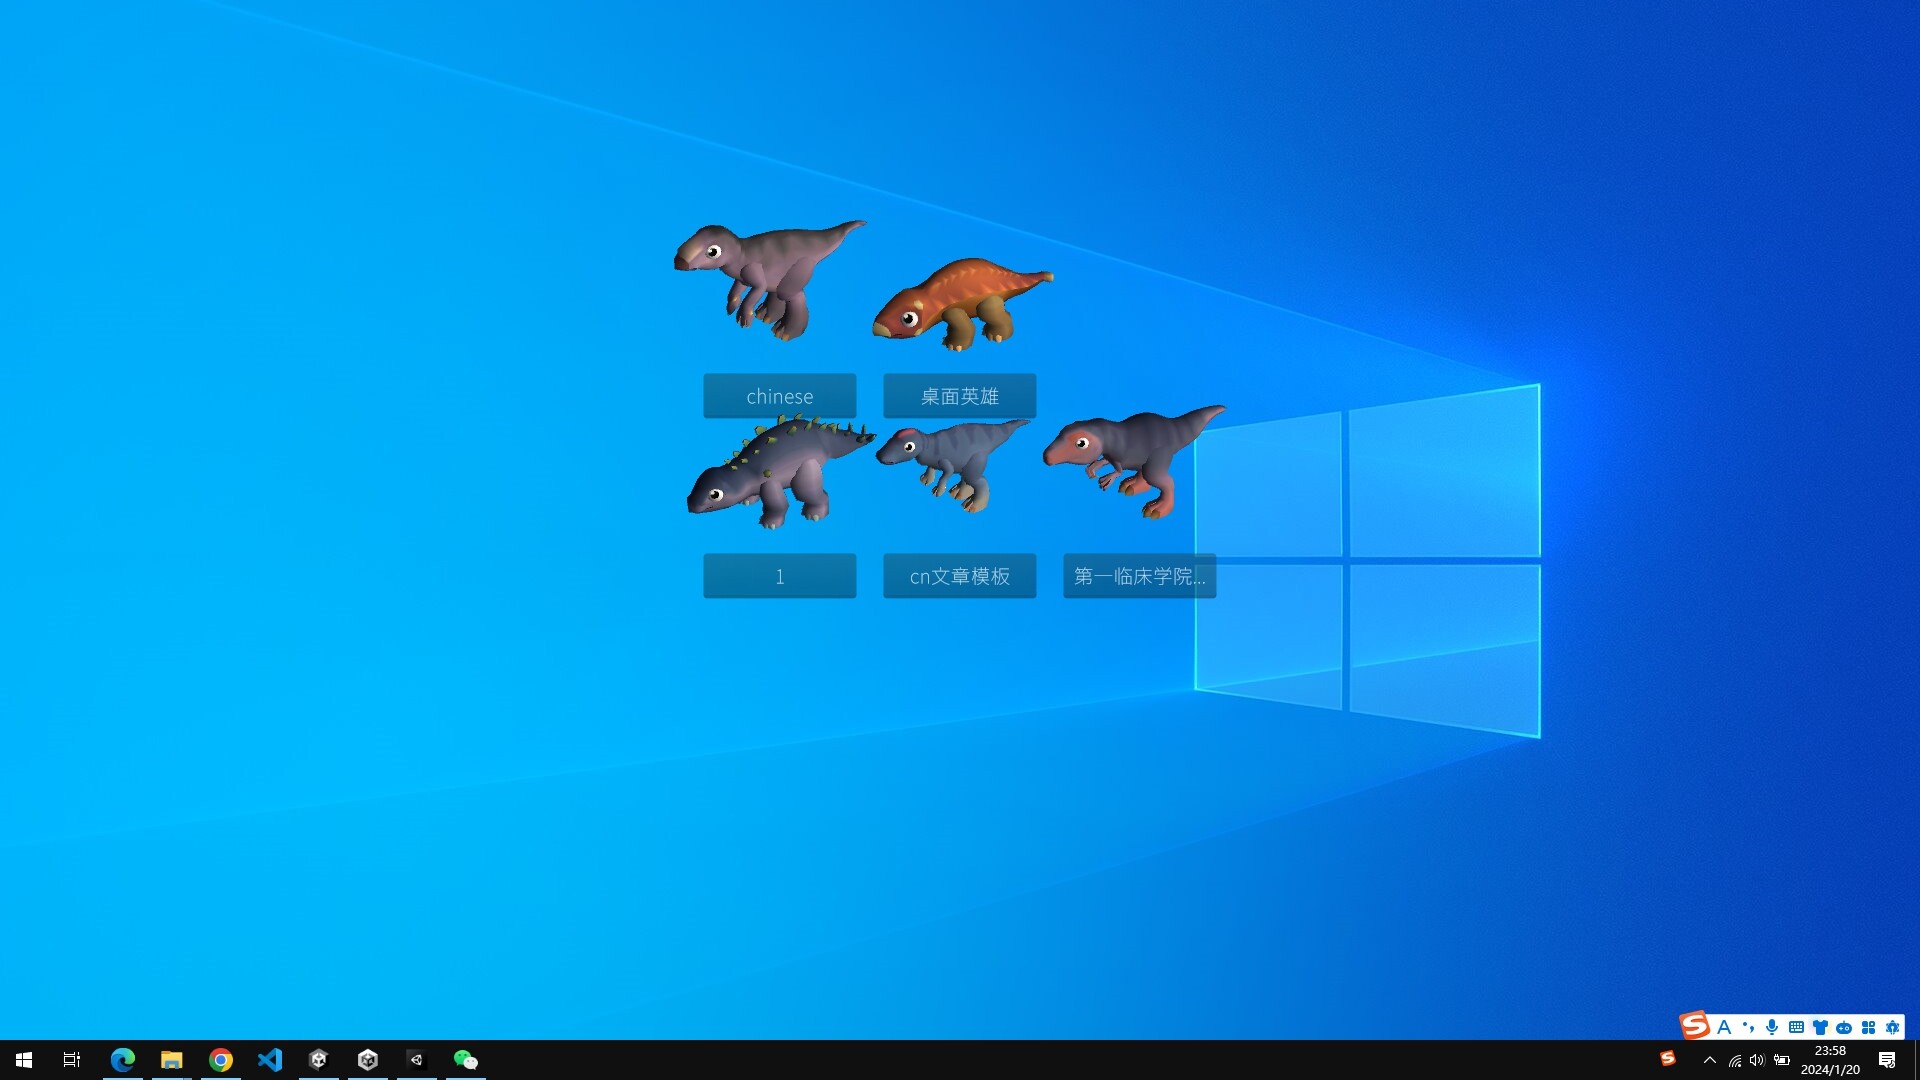Toggle the Sogou input state logo
Image resolution: width=1920 pixels, height=1080 pixels.
(1694, 1027)
